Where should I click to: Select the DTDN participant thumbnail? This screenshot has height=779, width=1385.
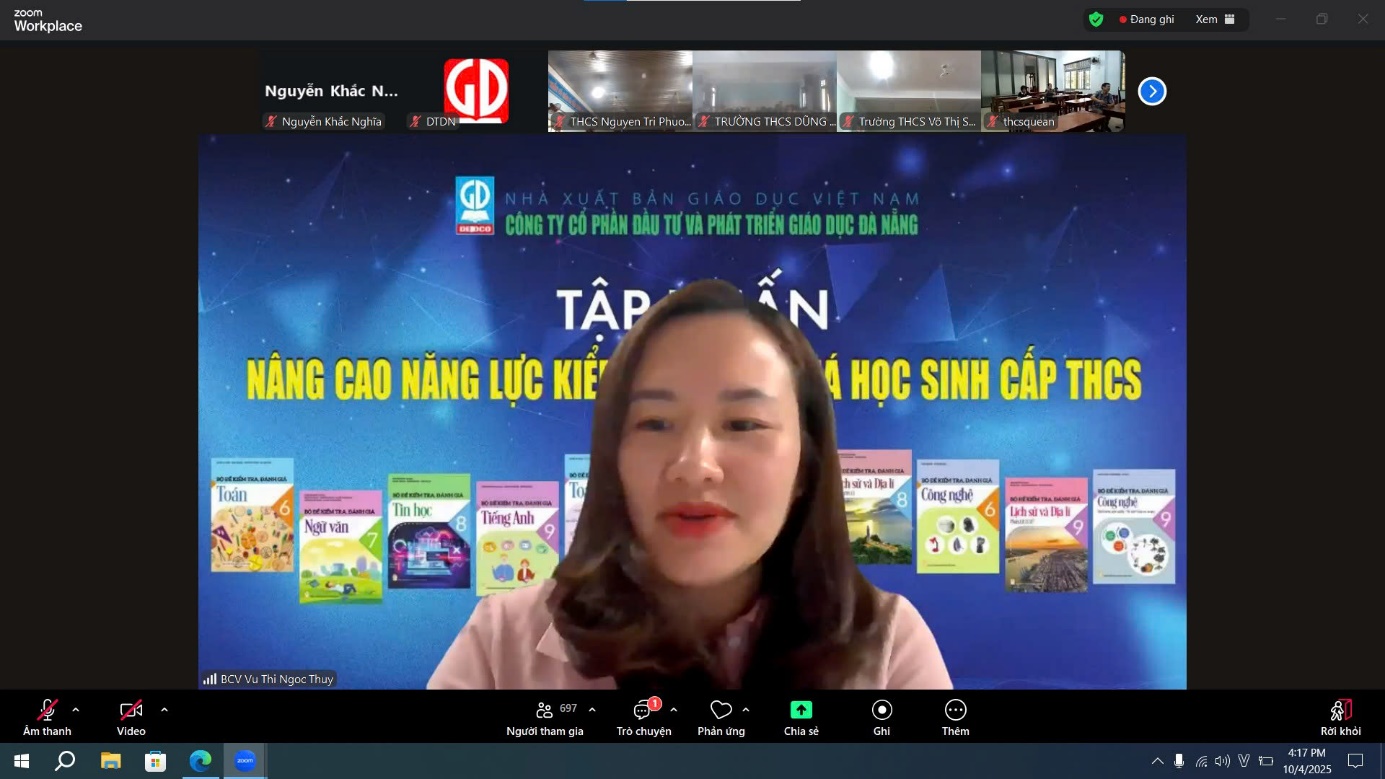tap(476, 91)
